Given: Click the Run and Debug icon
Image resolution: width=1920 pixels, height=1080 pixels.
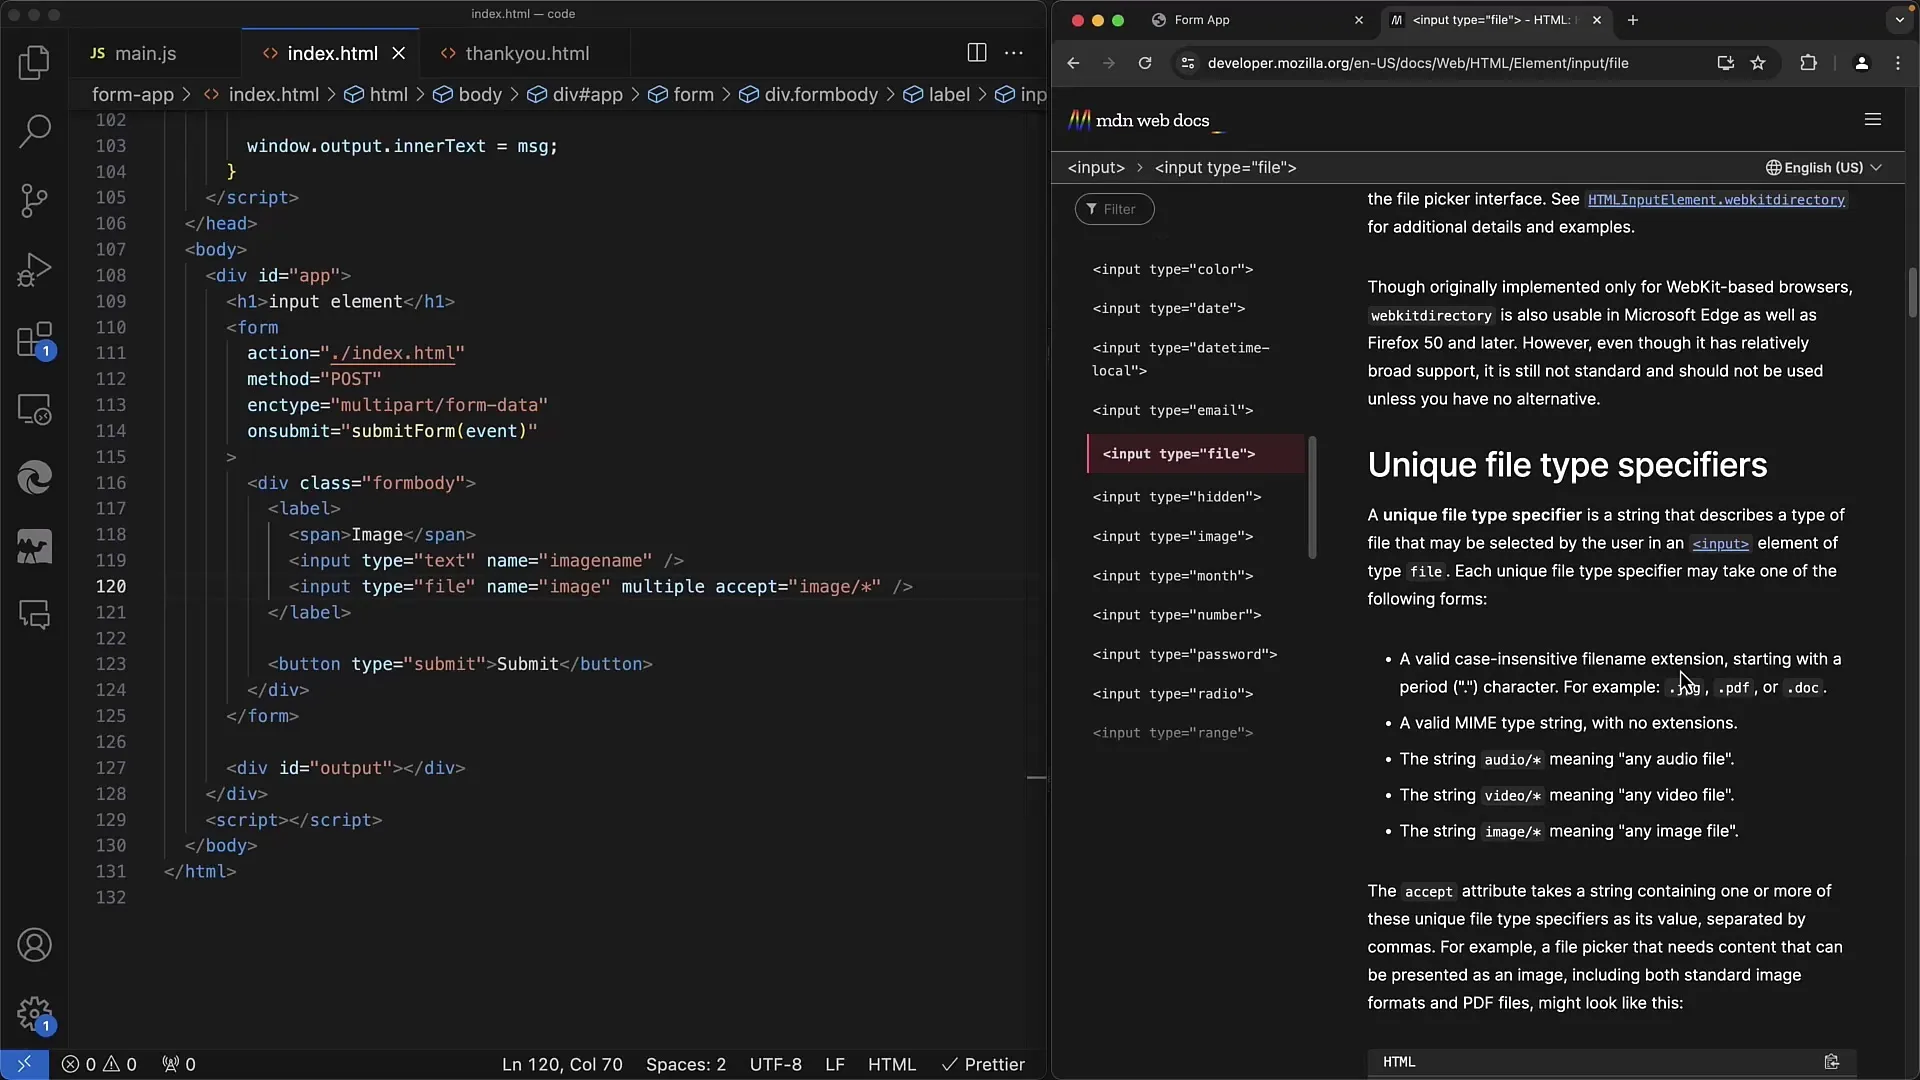Looking at the screenshot, I should click(34, 269).
